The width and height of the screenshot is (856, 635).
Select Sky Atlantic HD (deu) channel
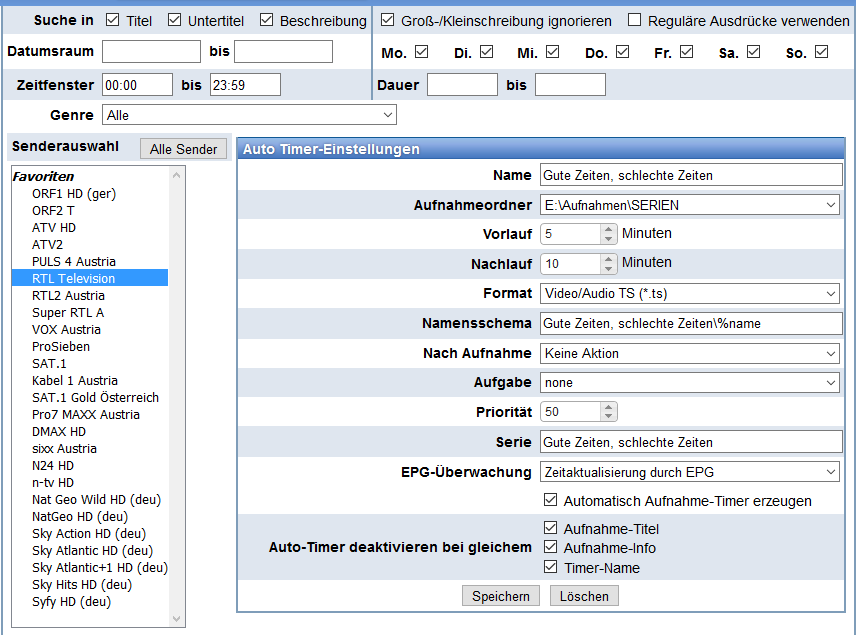click(x=92, y=551)
